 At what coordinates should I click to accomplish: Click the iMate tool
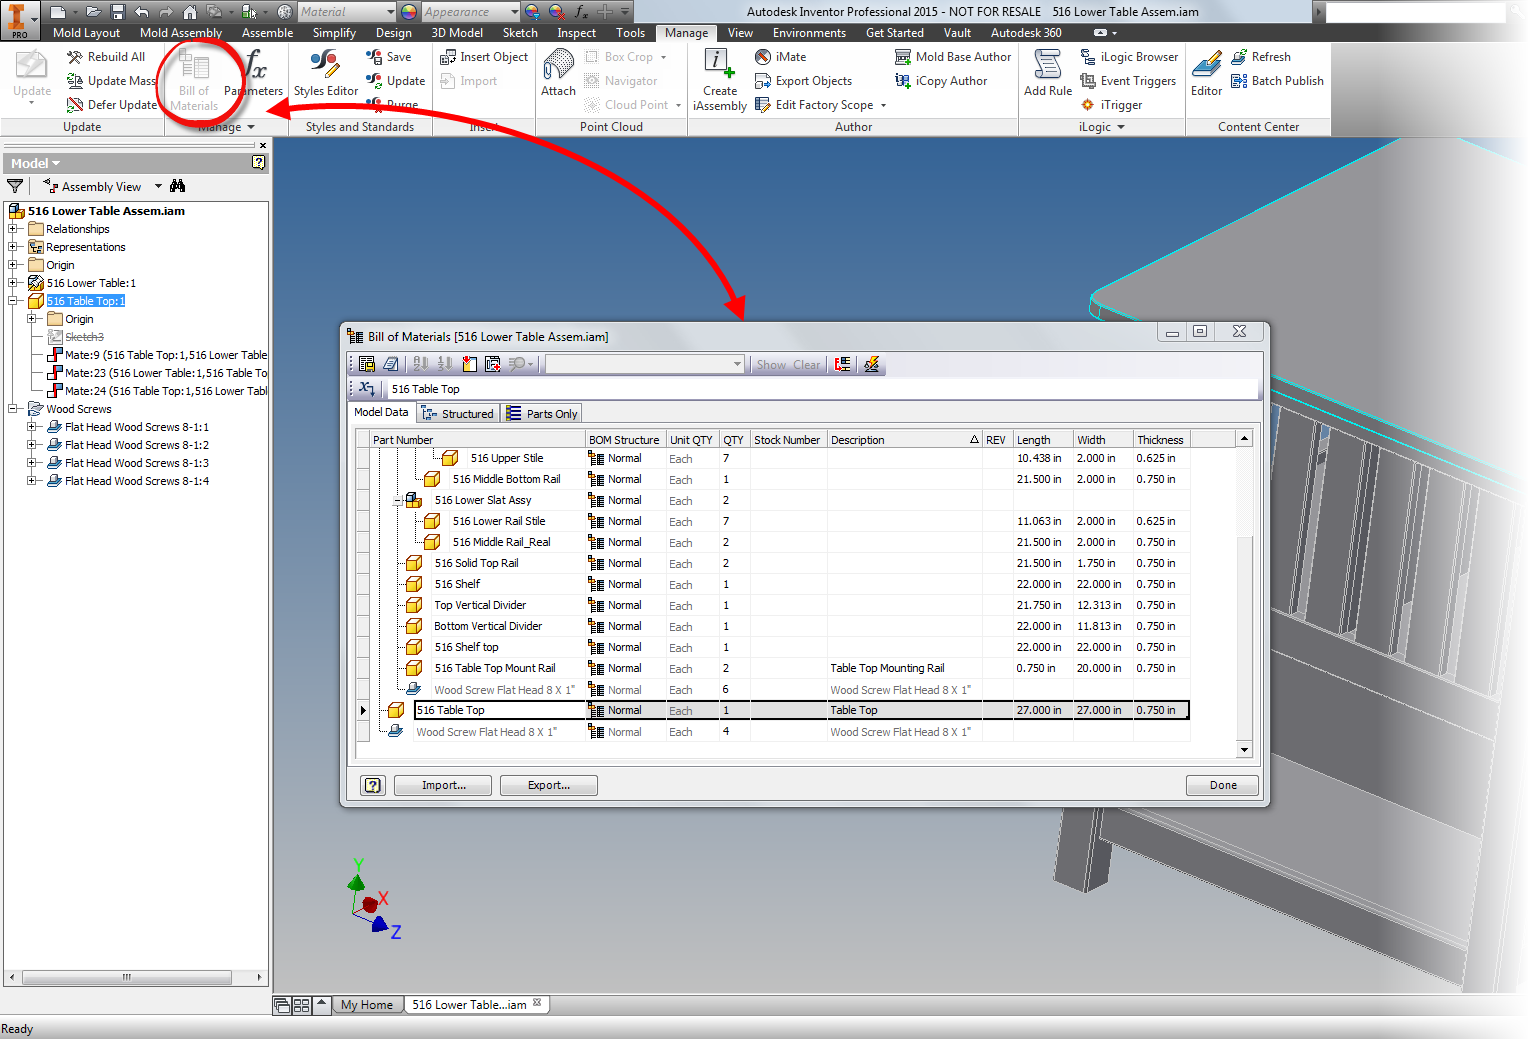pos(781,57)
